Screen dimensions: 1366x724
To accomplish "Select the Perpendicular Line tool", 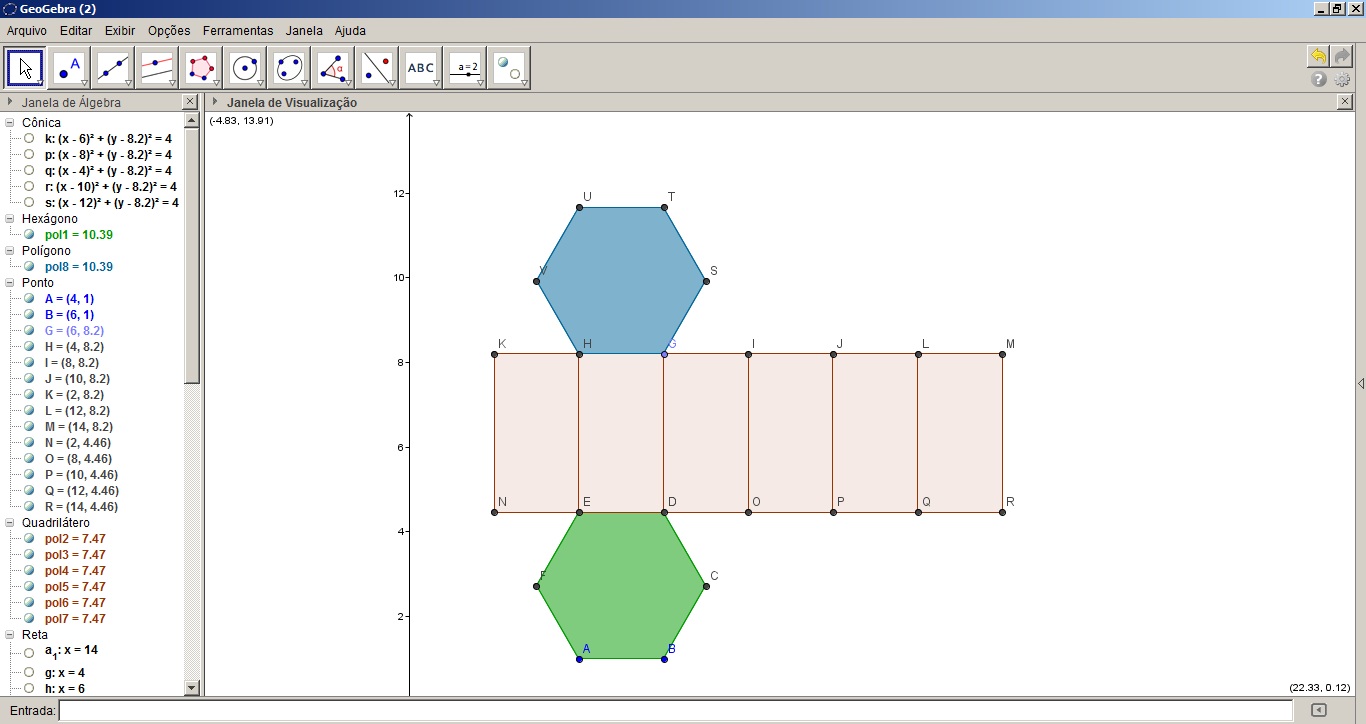I will click(x=158, y=68).
